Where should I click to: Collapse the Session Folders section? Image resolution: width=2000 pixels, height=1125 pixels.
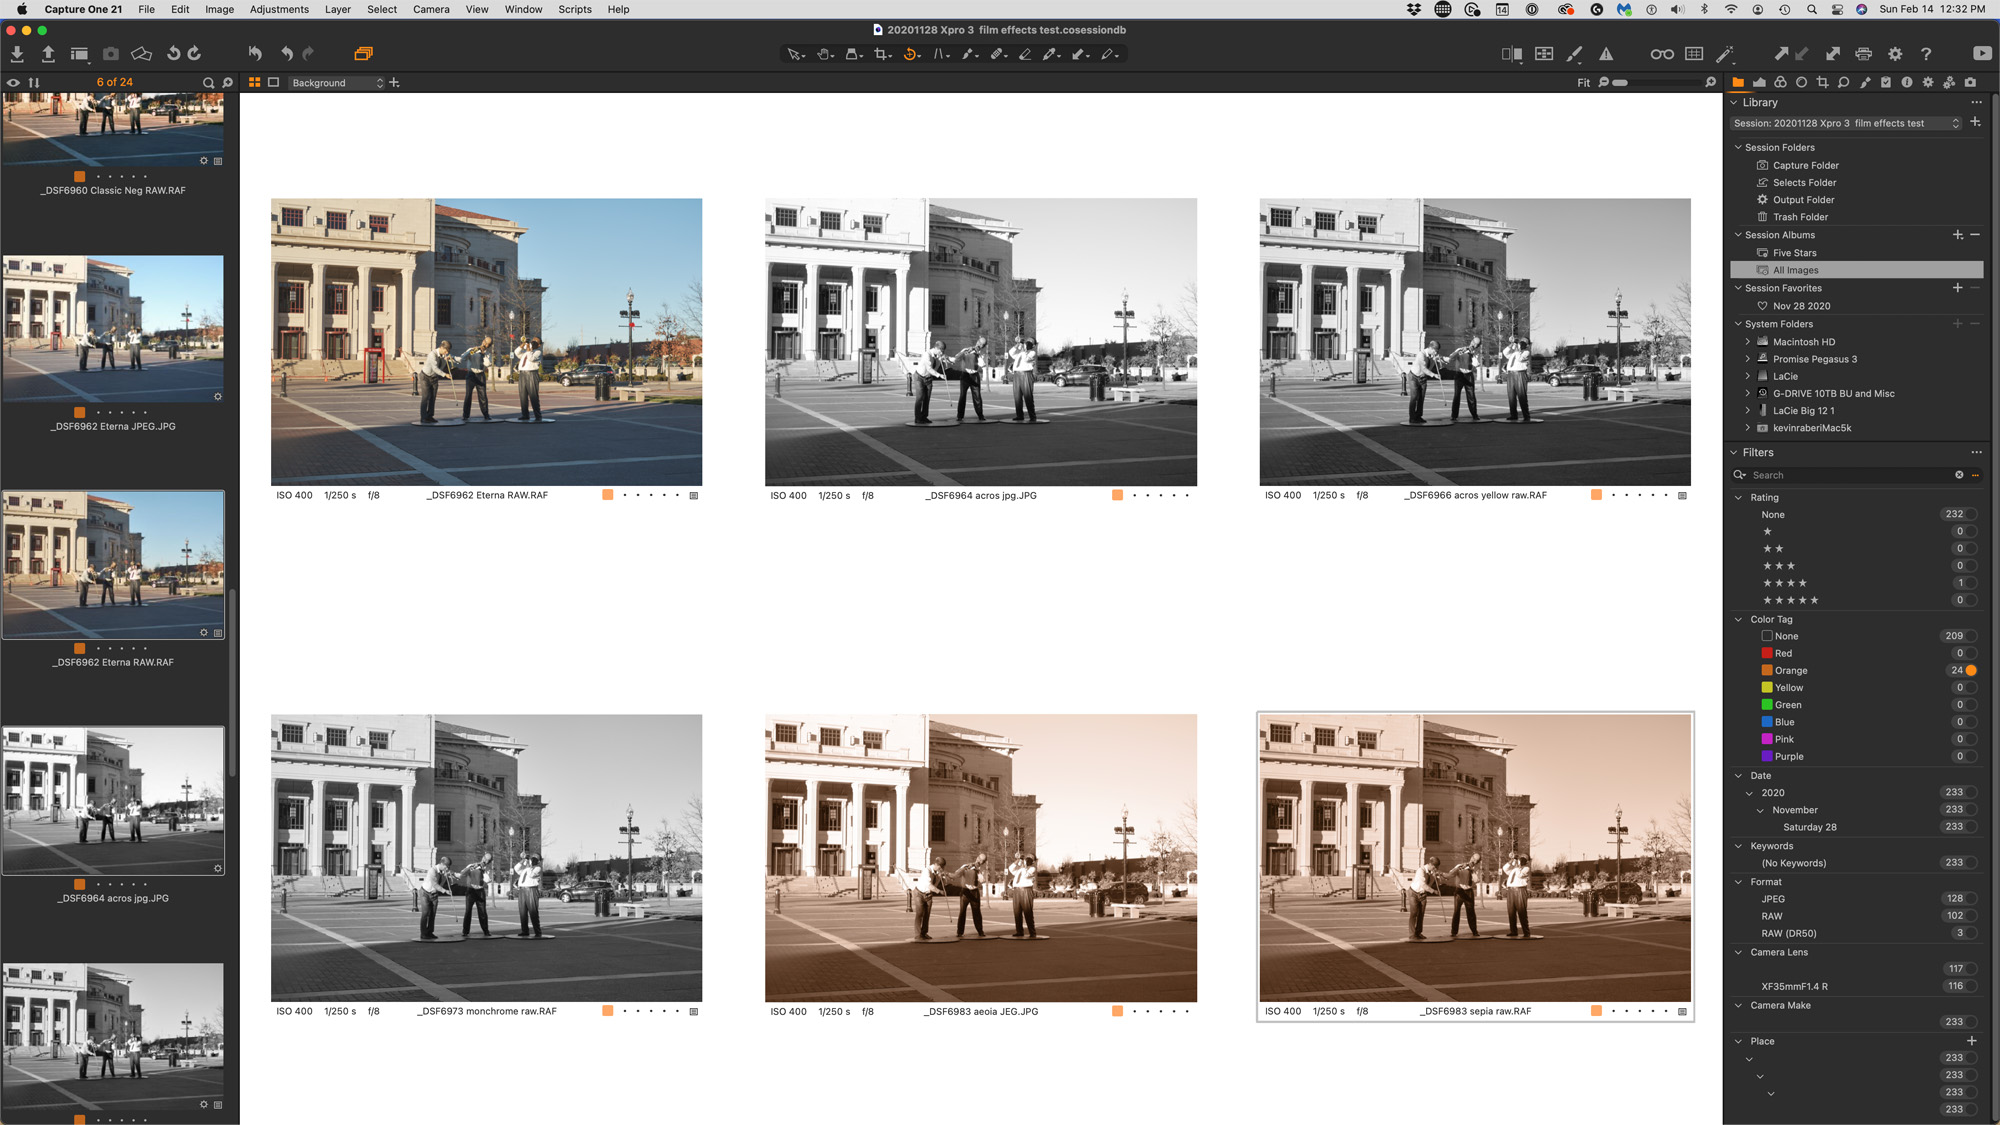1738,147
